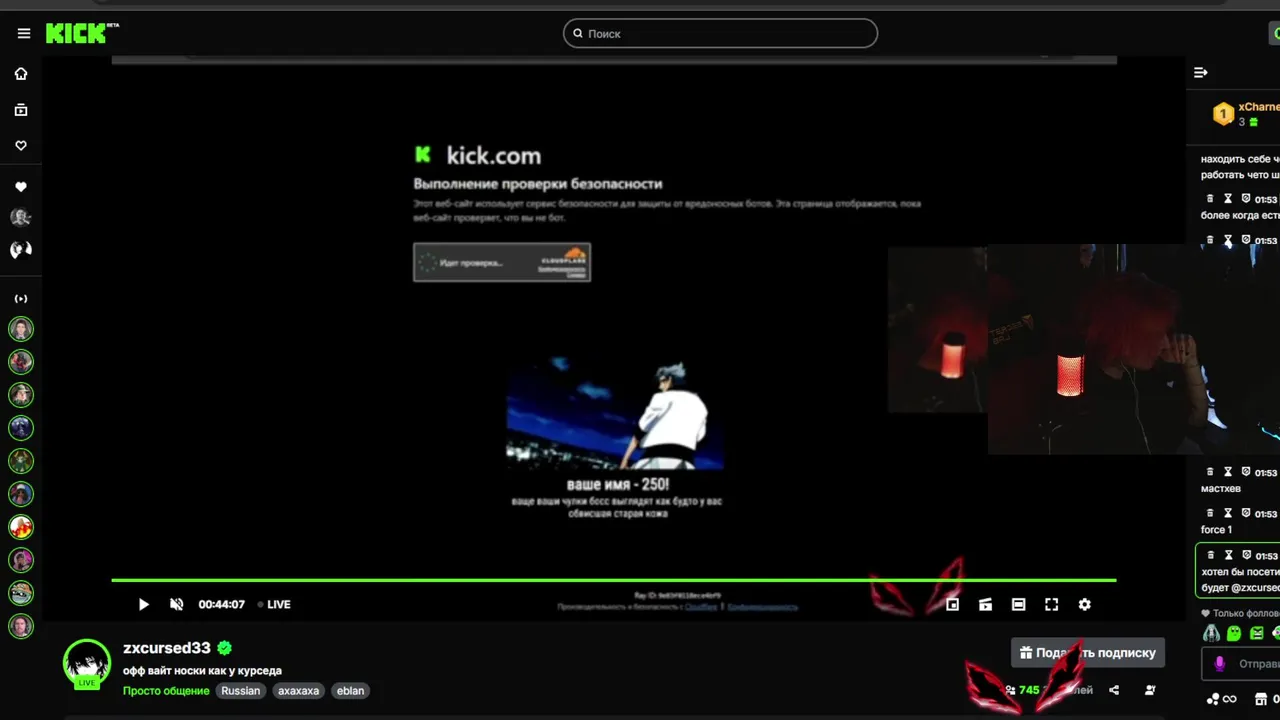
Task: Focus the Поиск search field
Action: pos(720,33)
